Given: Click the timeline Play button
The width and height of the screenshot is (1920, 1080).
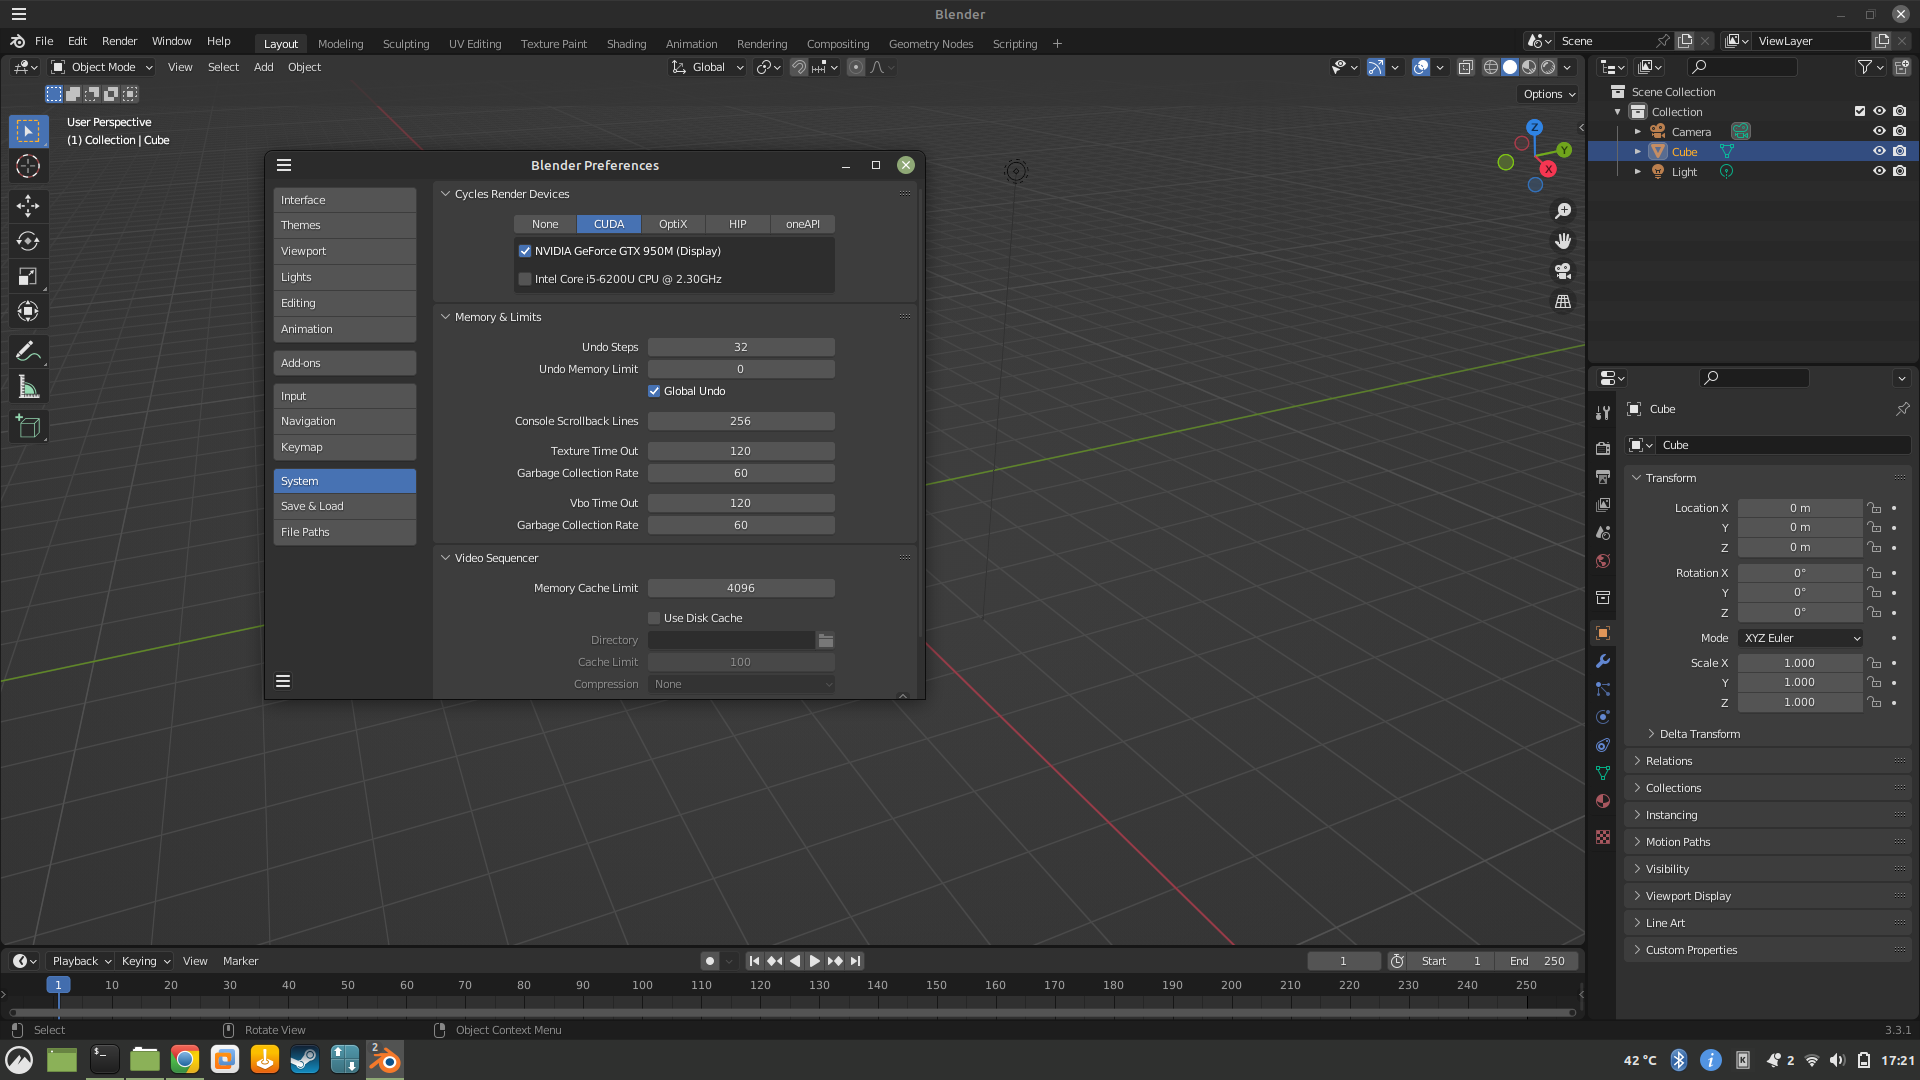Looking at the screenshot, I should pos(815,961).
